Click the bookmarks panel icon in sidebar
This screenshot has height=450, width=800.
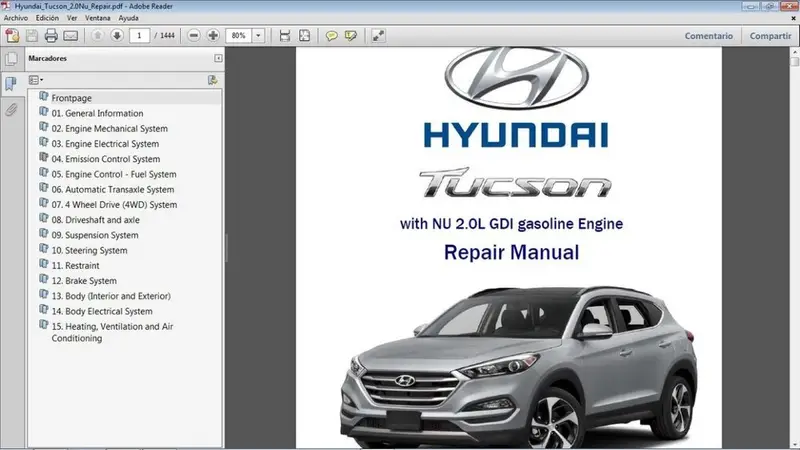coord(11,84)
